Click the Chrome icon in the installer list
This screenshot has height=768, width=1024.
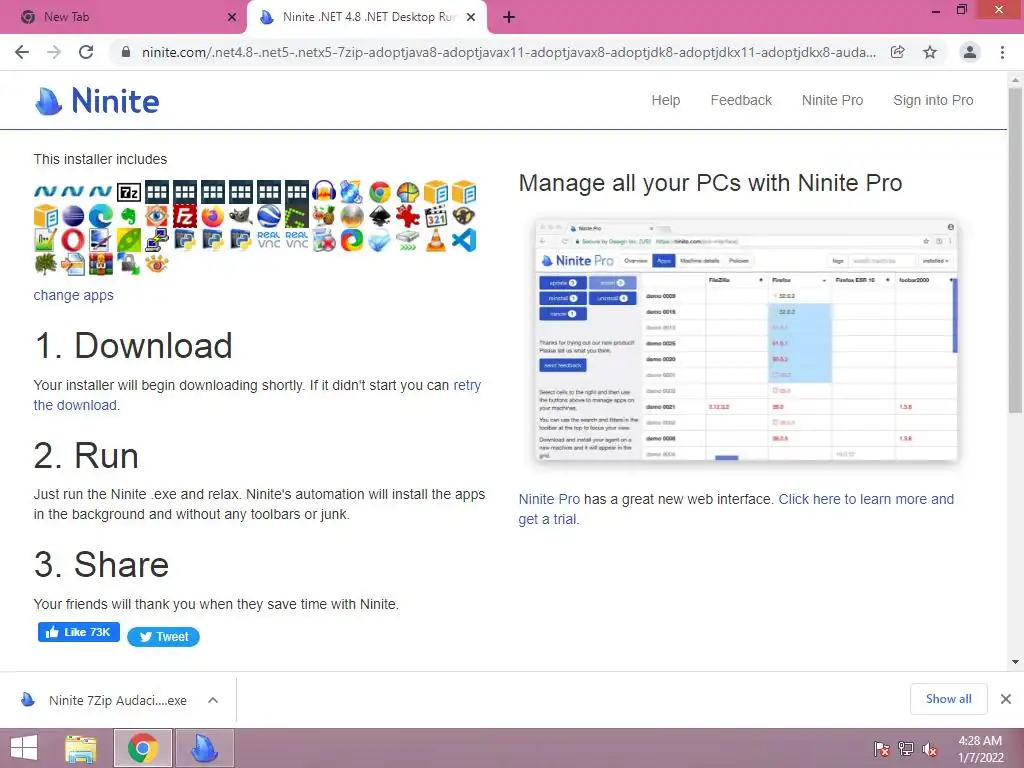tap(379, 192)
